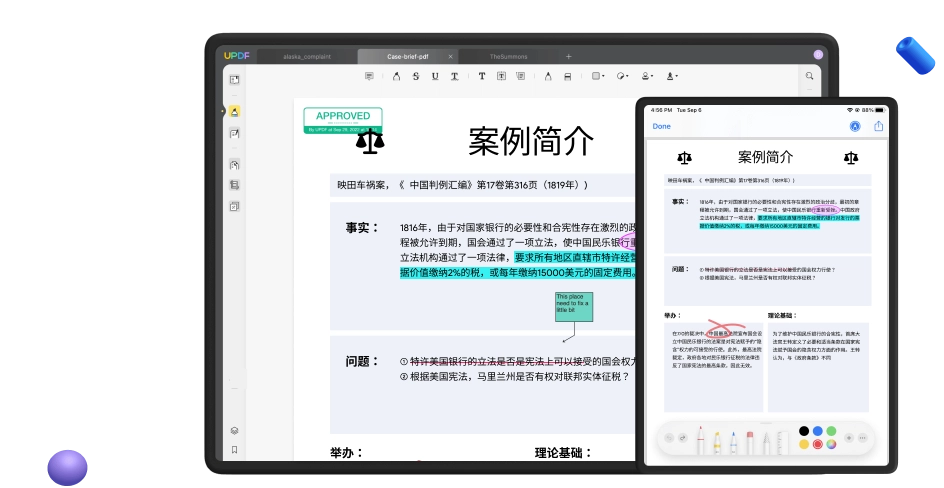
Task: Activate the underline annotation tool
Action: 435,76
